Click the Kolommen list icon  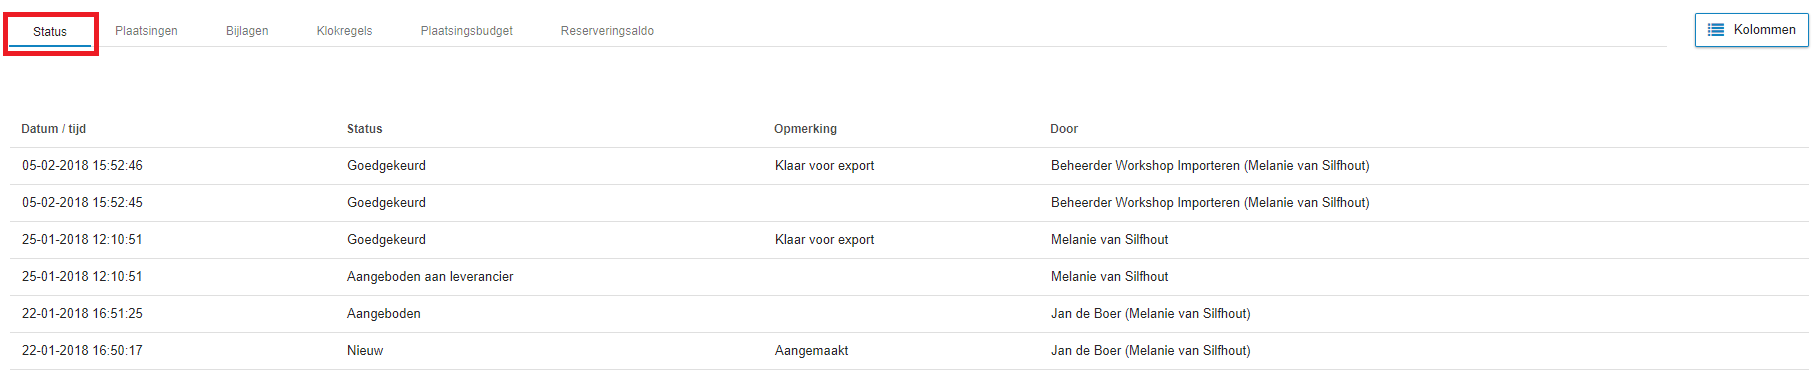point(1716,30)
